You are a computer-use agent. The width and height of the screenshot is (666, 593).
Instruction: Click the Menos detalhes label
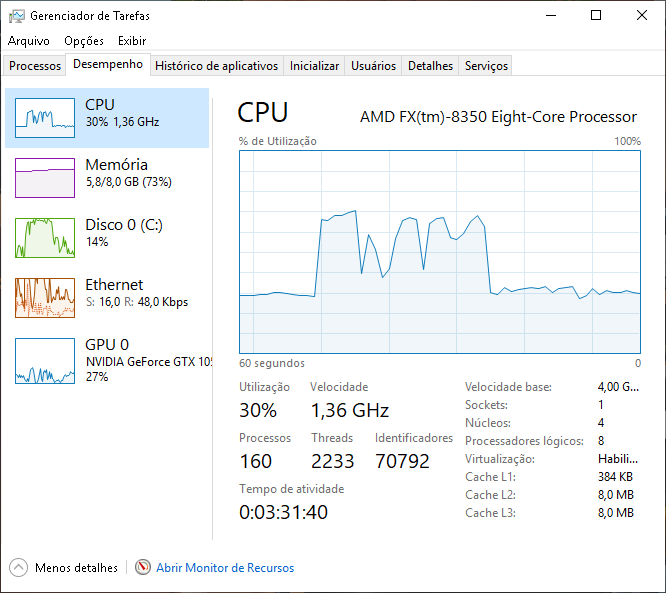click(76, 568)
